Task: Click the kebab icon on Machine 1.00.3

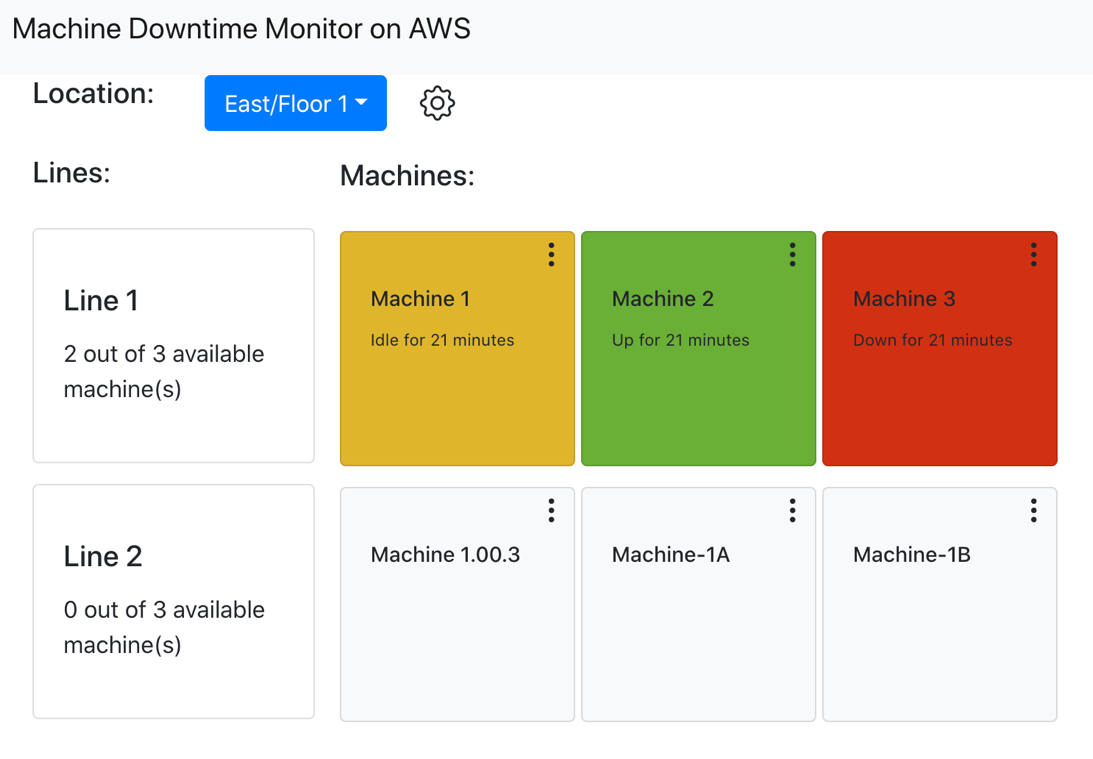Action: 551,510
